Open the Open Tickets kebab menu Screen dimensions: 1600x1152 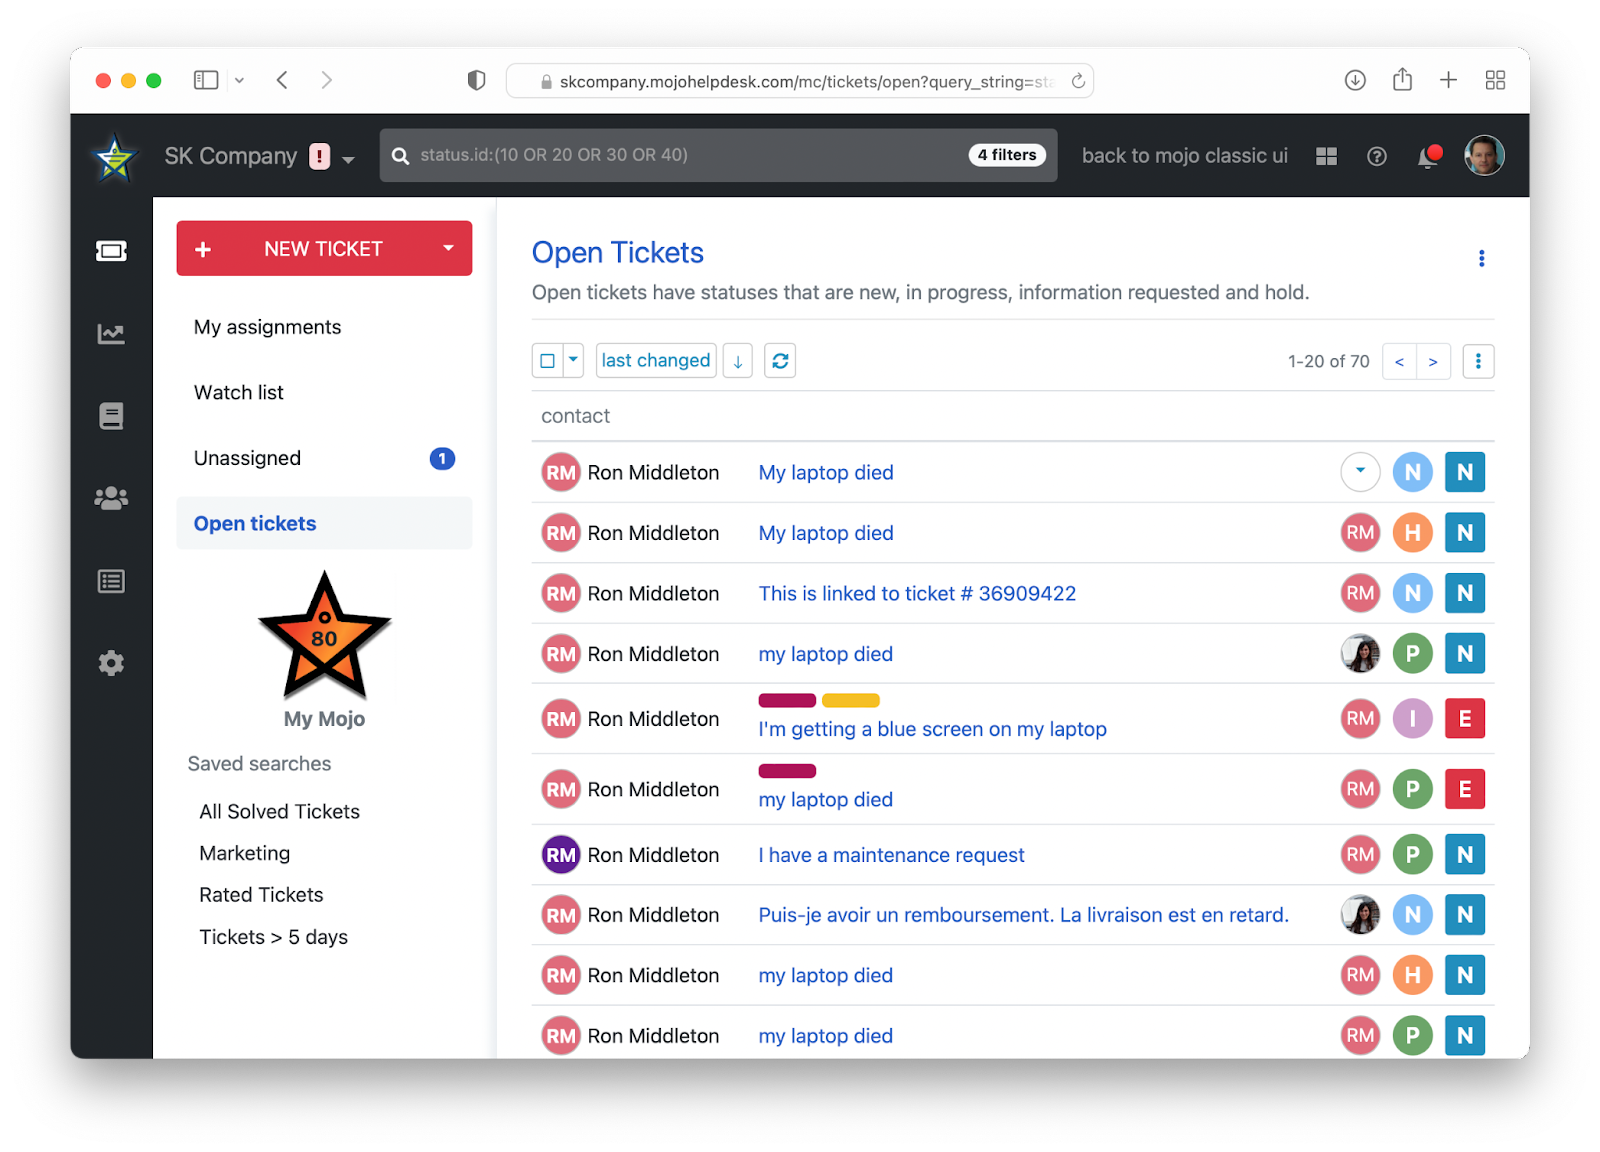tap(1481, 258)
